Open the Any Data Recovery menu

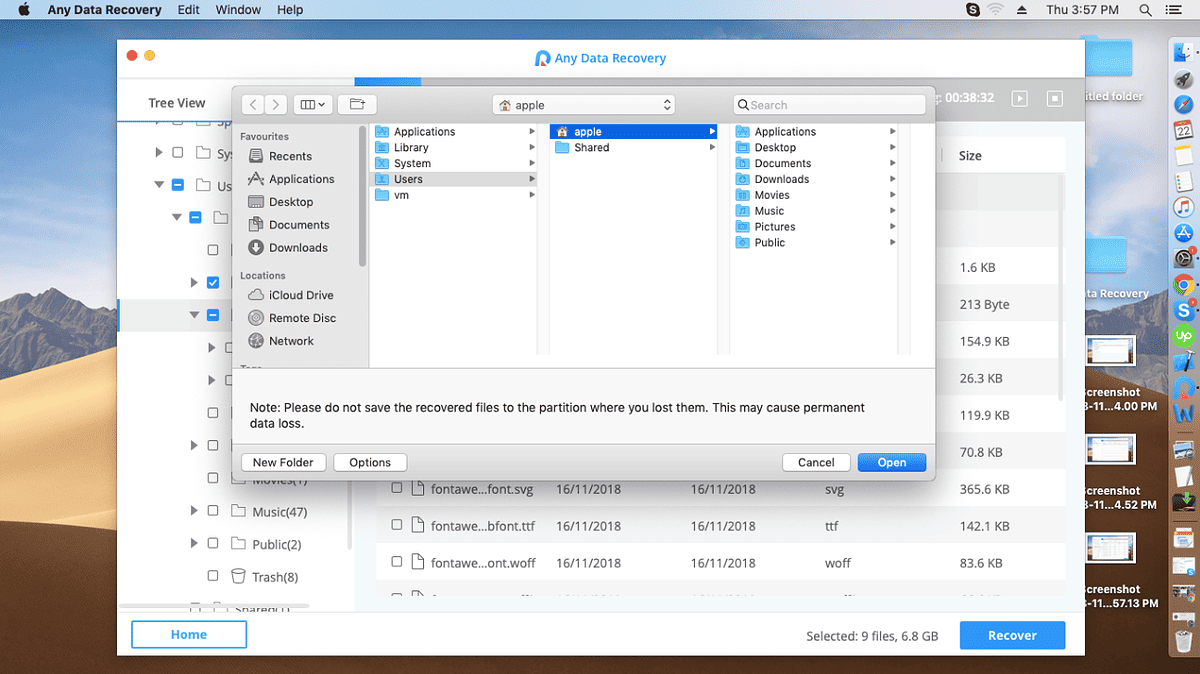[104, 9]
